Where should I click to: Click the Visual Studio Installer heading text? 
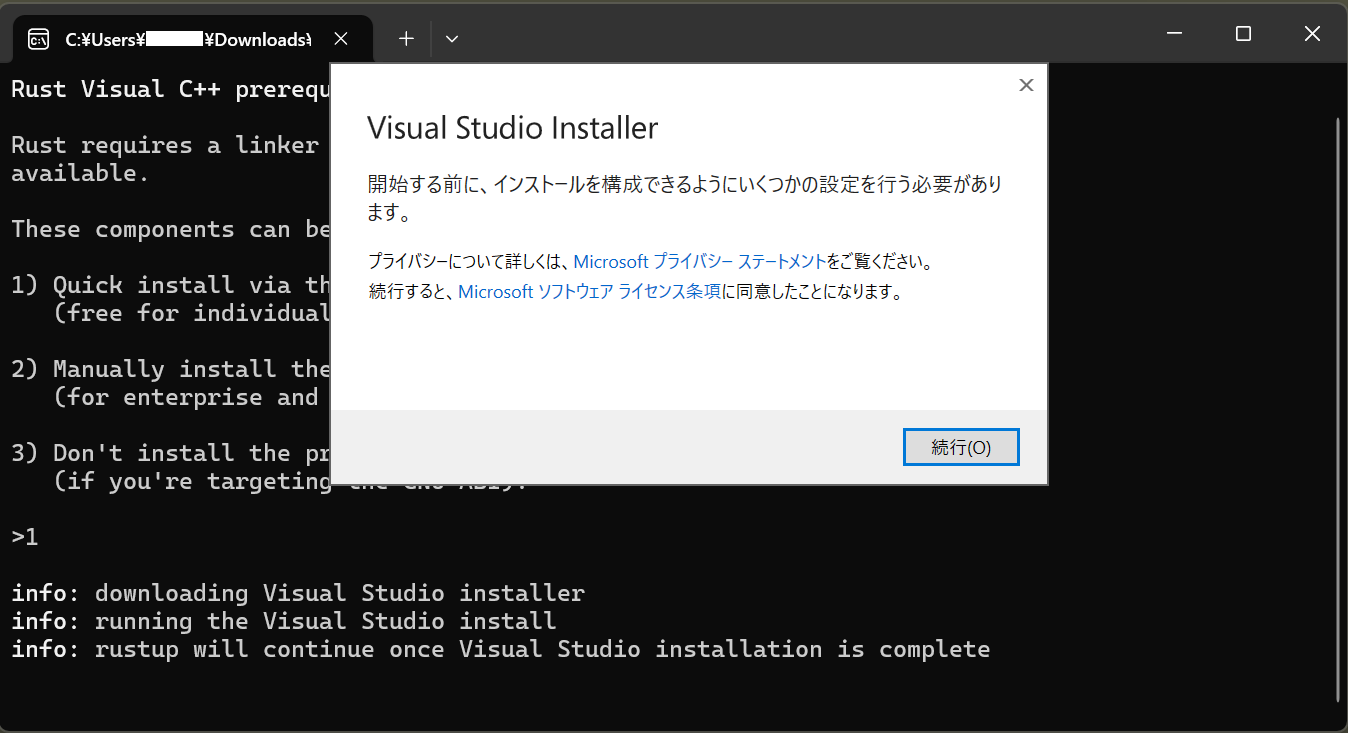513,128
